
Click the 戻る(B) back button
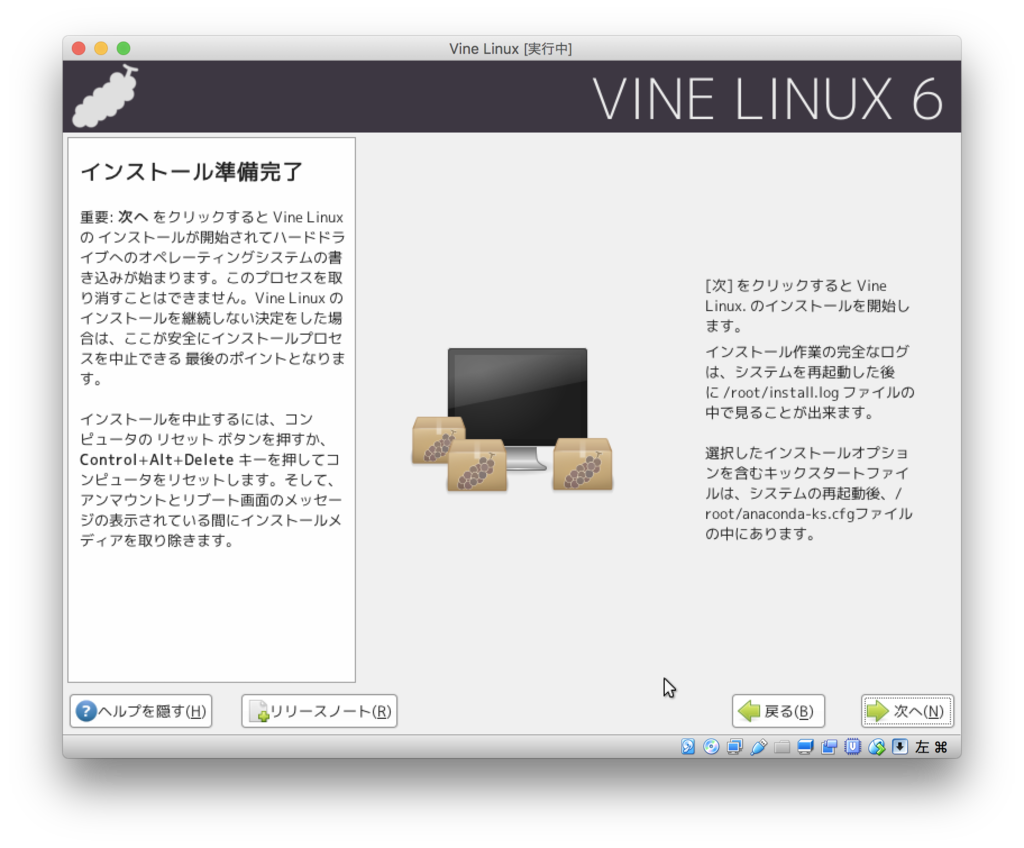click(778, 711)
